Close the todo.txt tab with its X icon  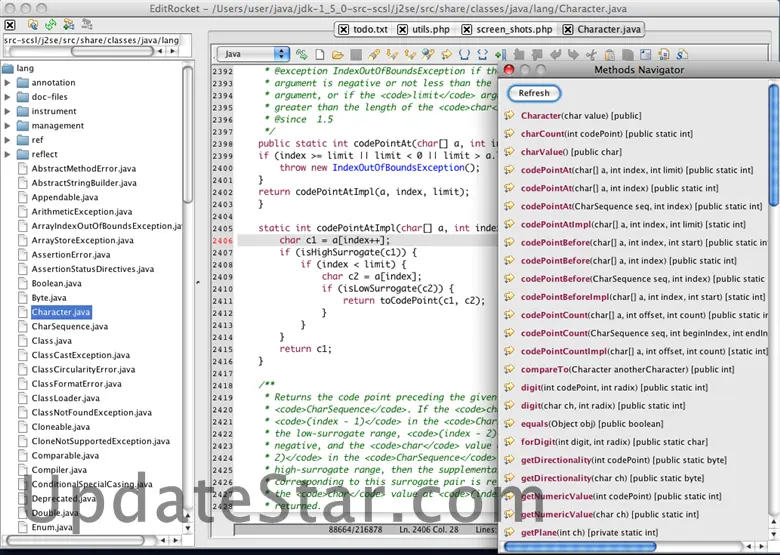[x=341, y=30]
